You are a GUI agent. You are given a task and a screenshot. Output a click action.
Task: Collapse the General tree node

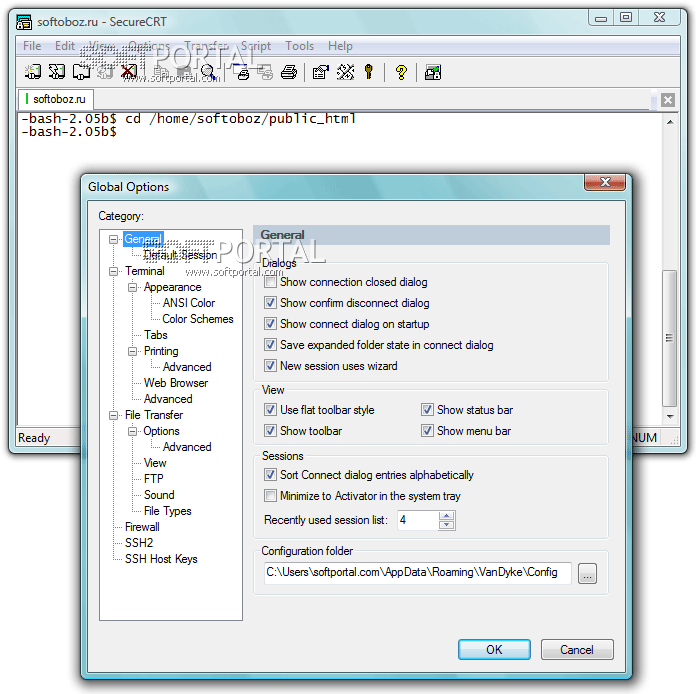(114, 239)
